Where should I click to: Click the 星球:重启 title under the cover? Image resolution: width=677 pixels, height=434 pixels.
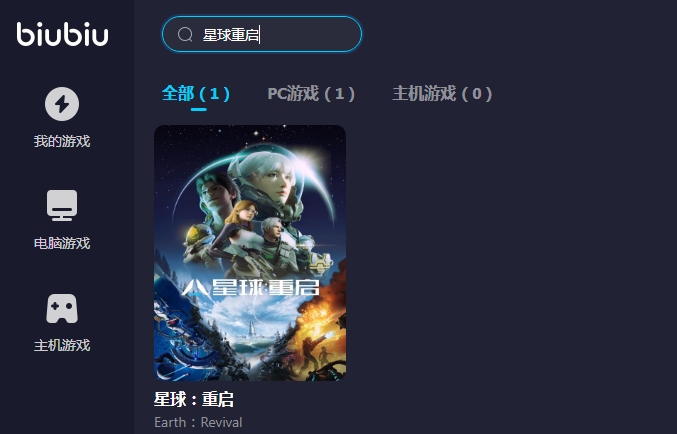pyautogui.click(x=194, y=399)
